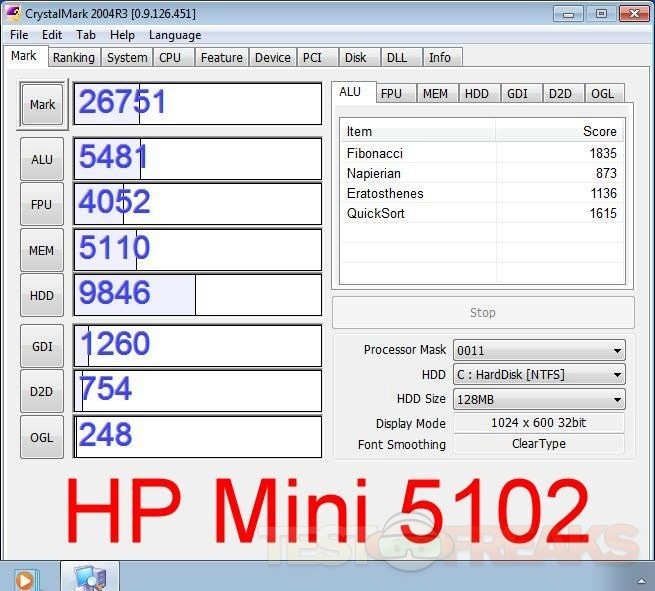Image resolution: width=655 pixels, height=591 pixels.
Task: Open the File menu
Action: click(19, 35)
